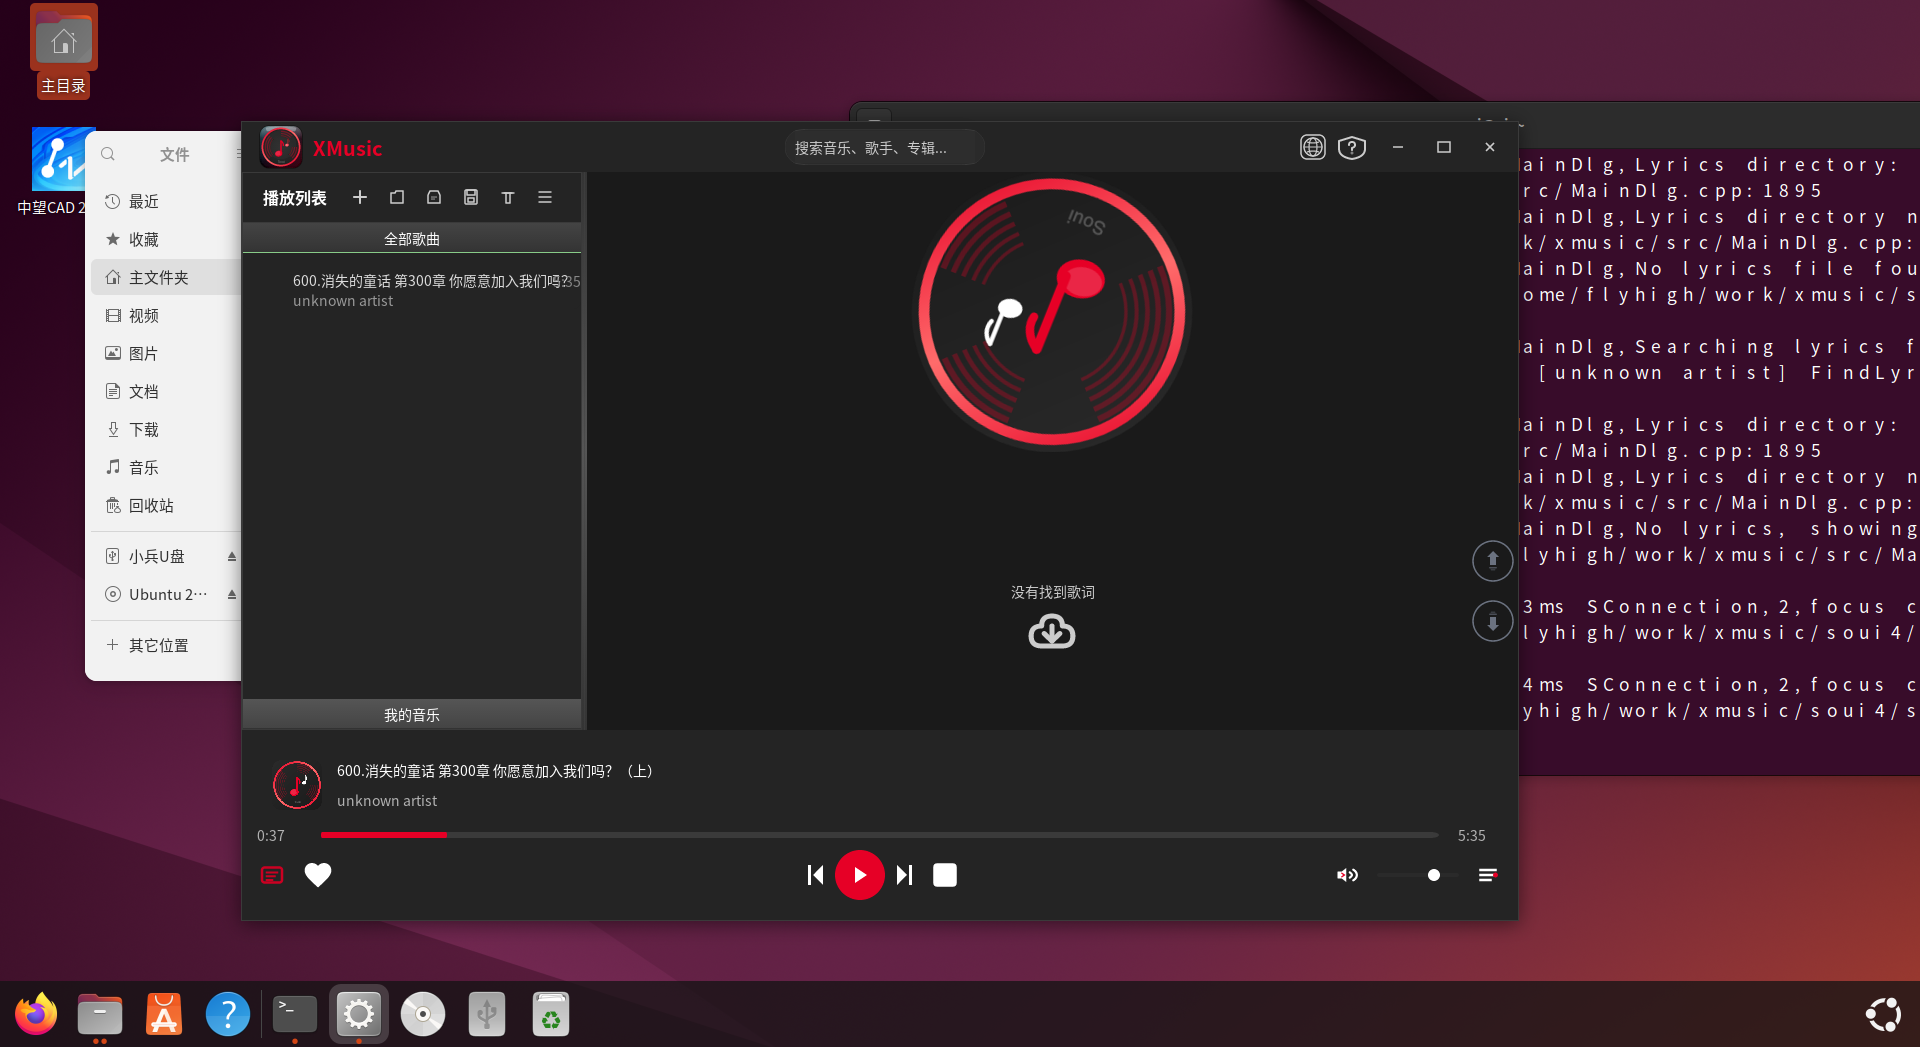Screen dimensions: 1920x1047
Task: Start playback with the red play button
Action: coord(860,875)
